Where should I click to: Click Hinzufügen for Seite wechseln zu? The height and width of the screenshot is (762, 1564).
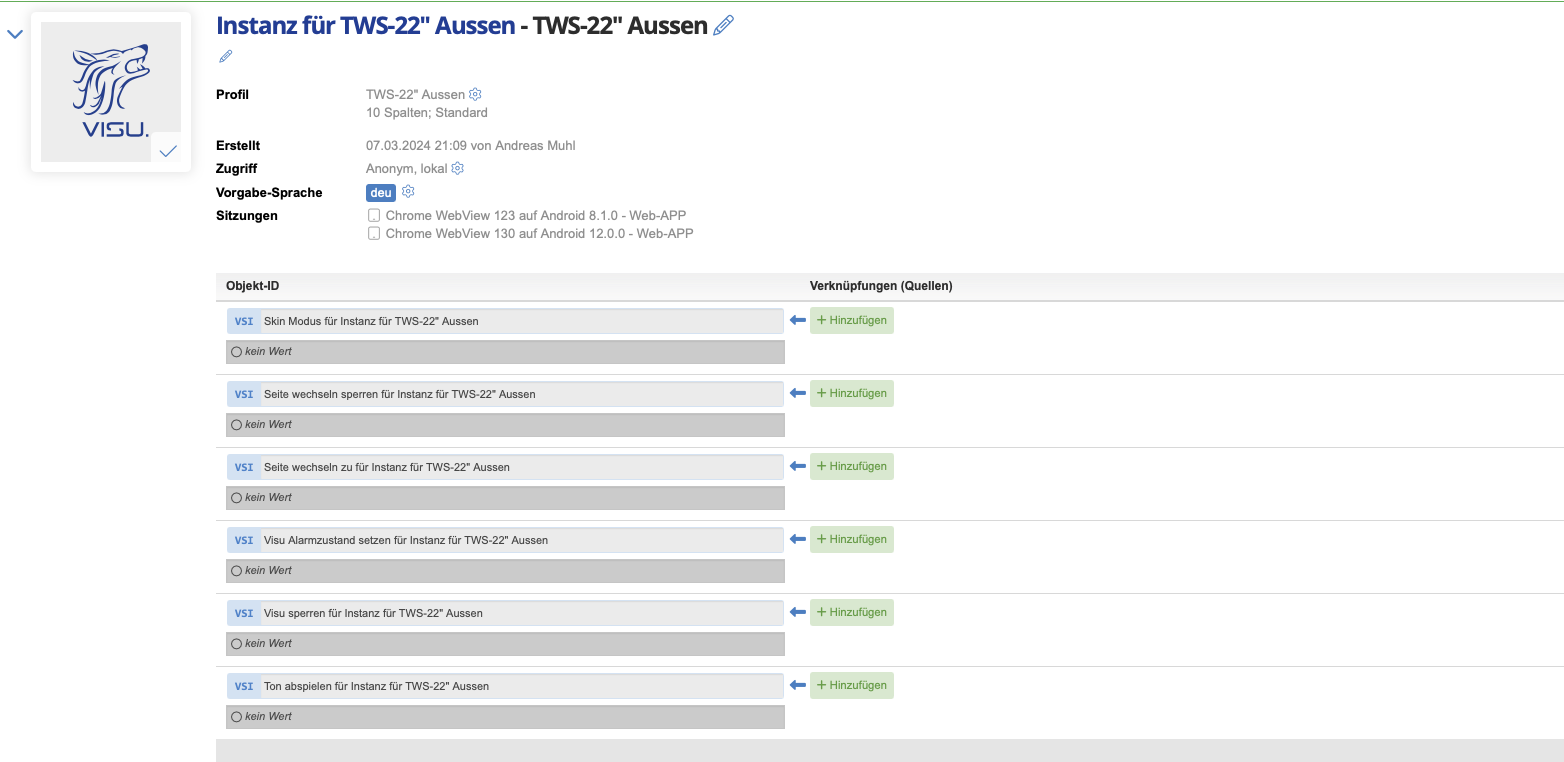(x=851, y=466)
